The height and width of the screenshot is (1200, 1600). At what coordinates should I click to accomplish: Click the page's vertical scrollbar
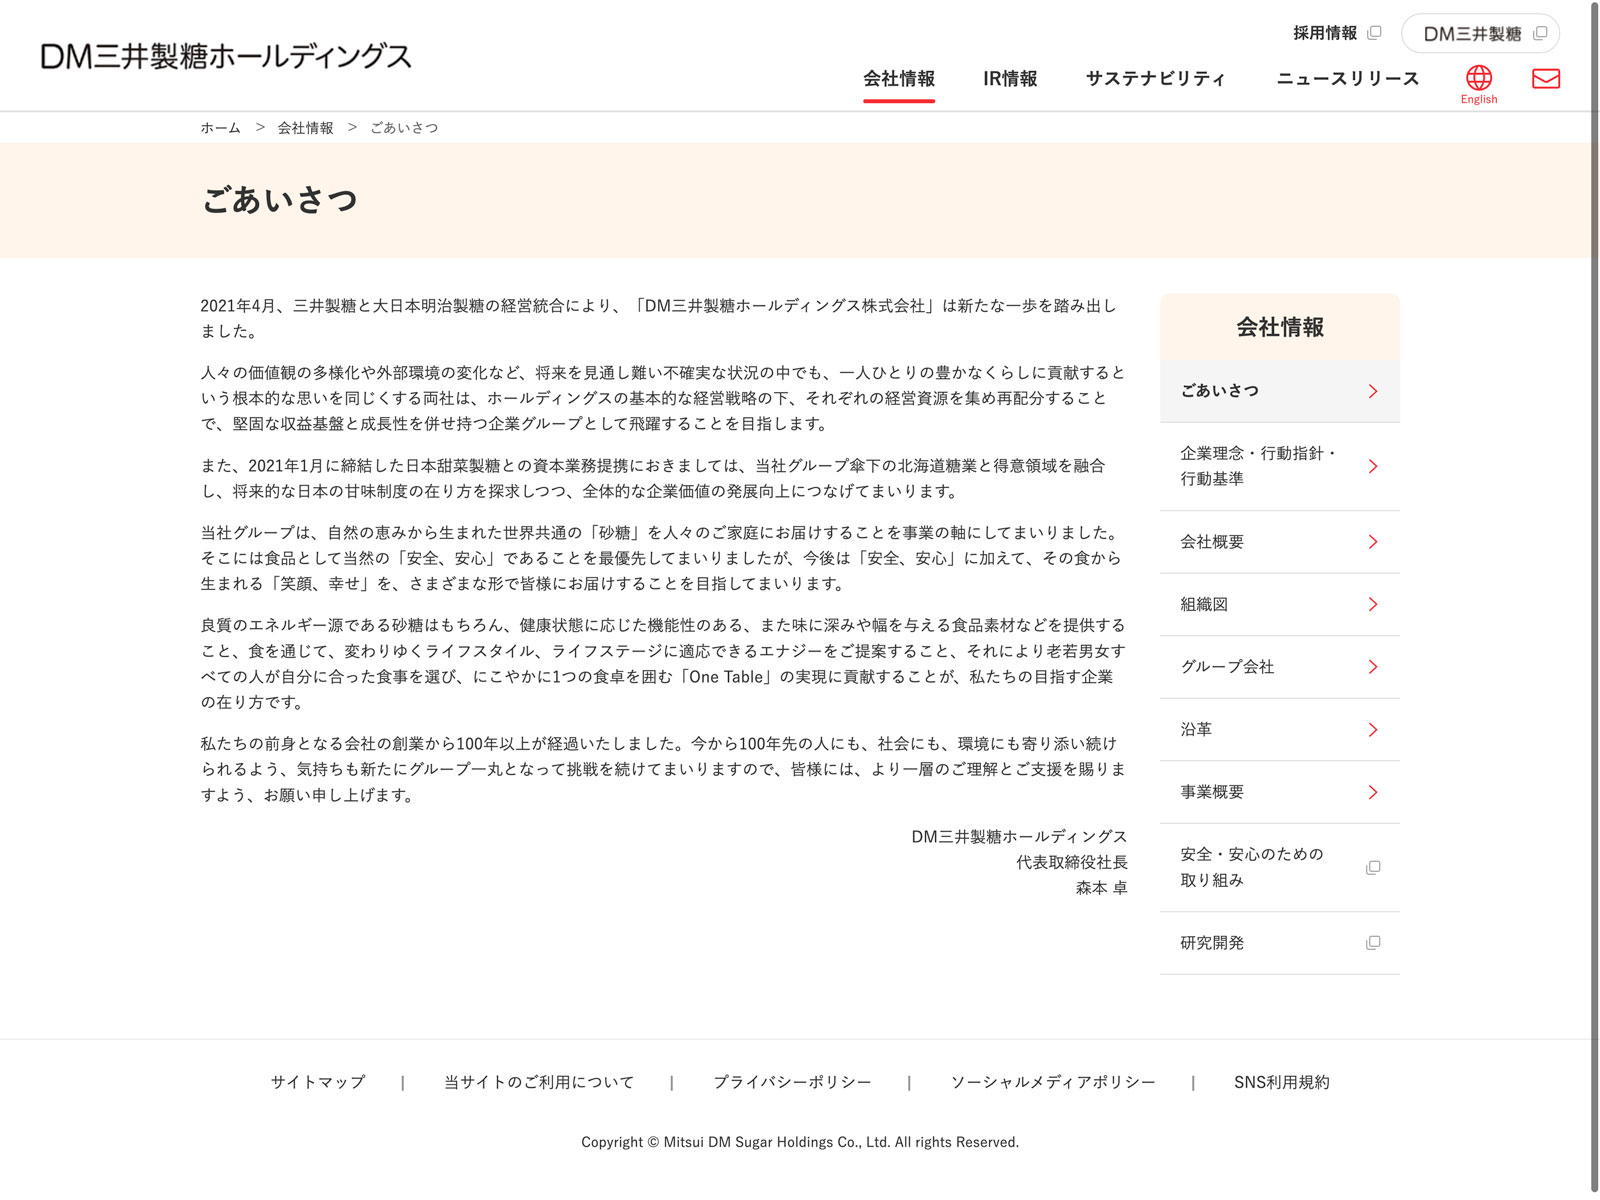coord(1593,600)
